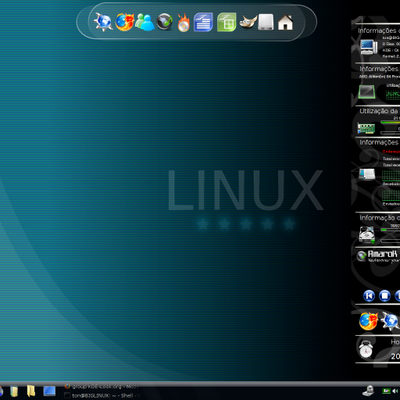Viewport: 400px width, 400px height.
Task: Open the flaming disc burner icon in the dock
Action: click(183, 23)
